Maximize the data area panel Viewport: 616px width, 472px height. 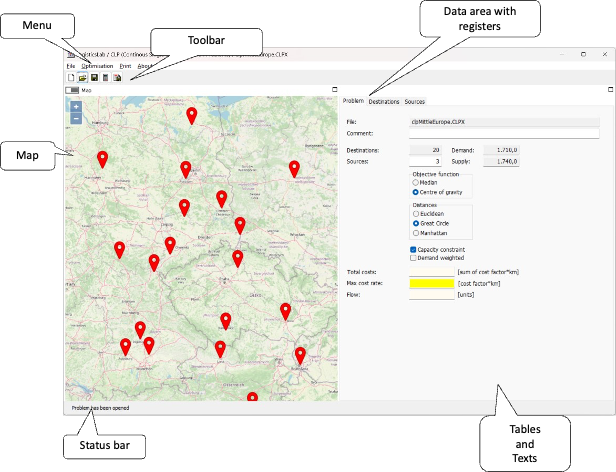(x=610, y=90)
